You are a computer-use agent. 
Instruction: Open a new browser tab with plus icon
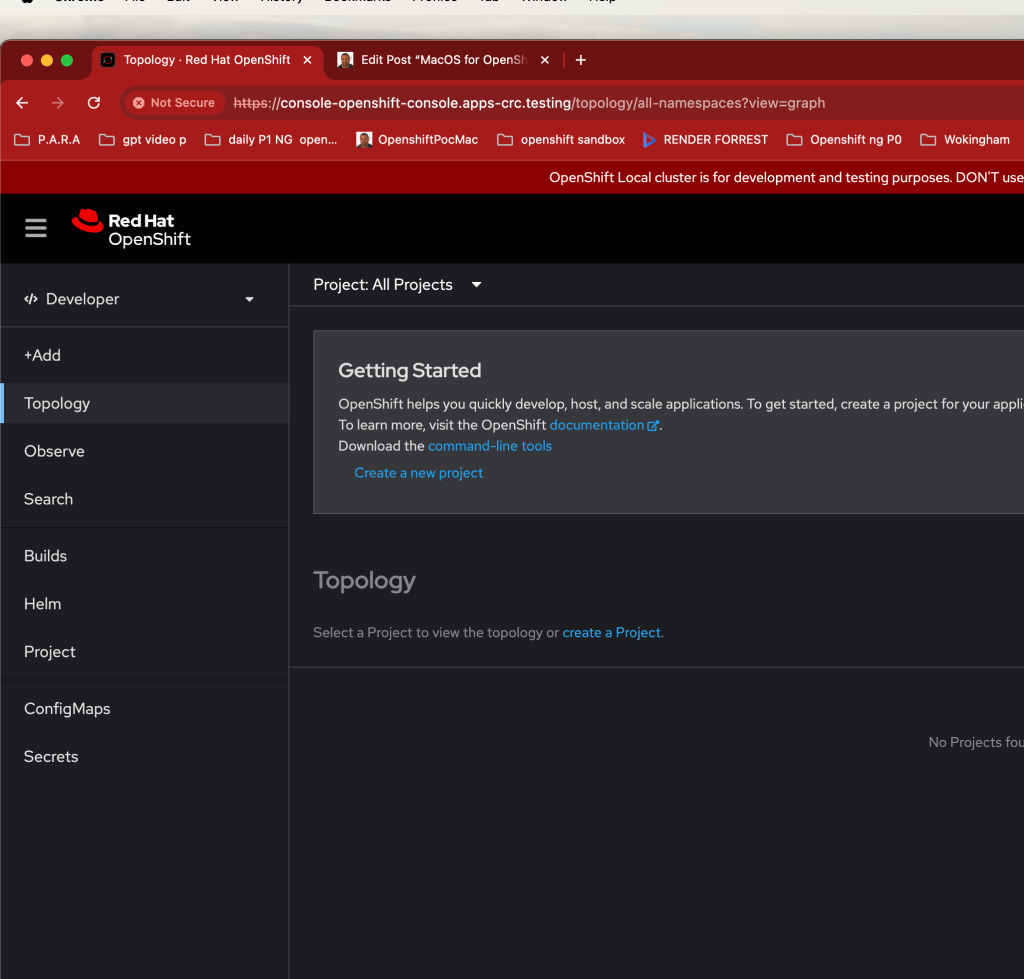pyautogui.click(x=581, y=60)
